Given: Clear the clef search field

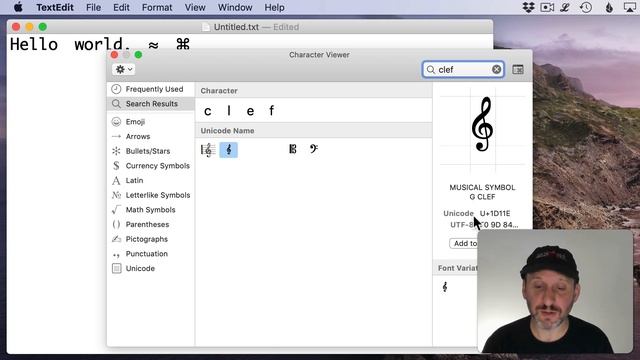Looking at the screenshot, I should (496, 69).
